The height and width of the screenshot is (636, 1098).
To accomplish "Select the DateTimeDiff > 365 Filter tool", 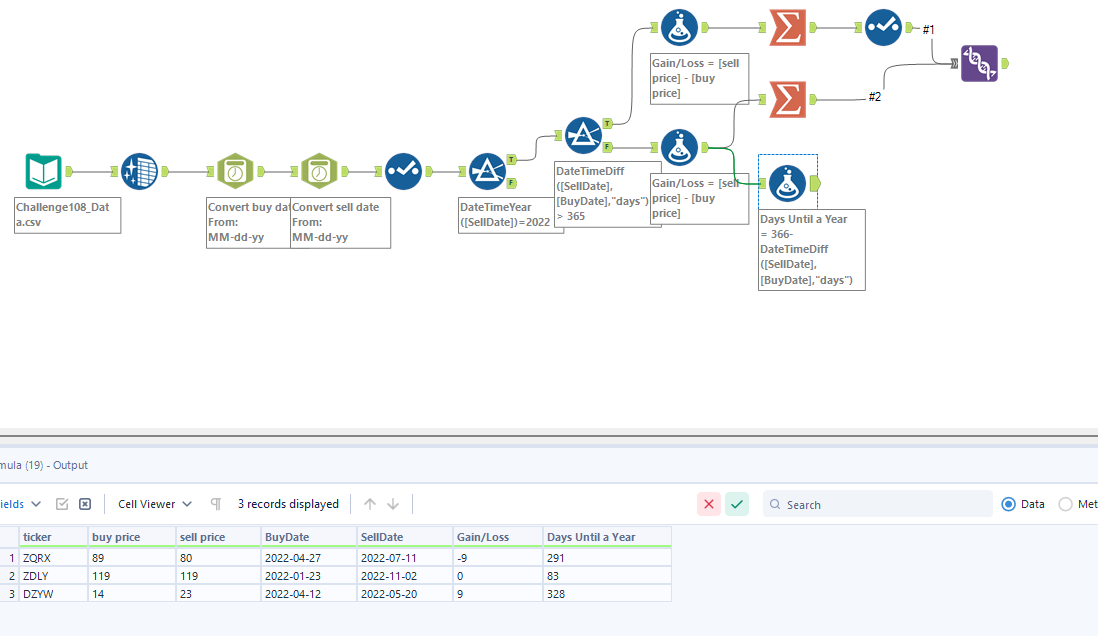I will (583, 135).
